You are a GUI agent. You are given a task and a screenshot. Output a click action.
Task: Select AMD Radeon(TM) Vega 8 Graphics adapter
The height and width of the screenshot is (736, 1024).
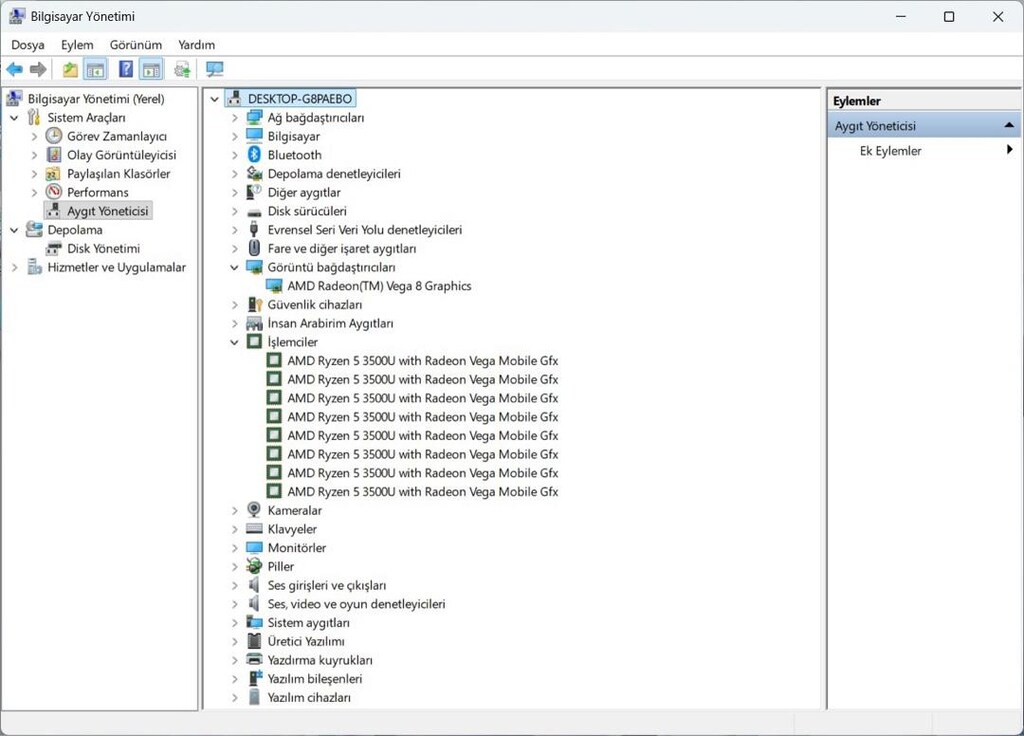pyautogui.click(x=379, y=286)
